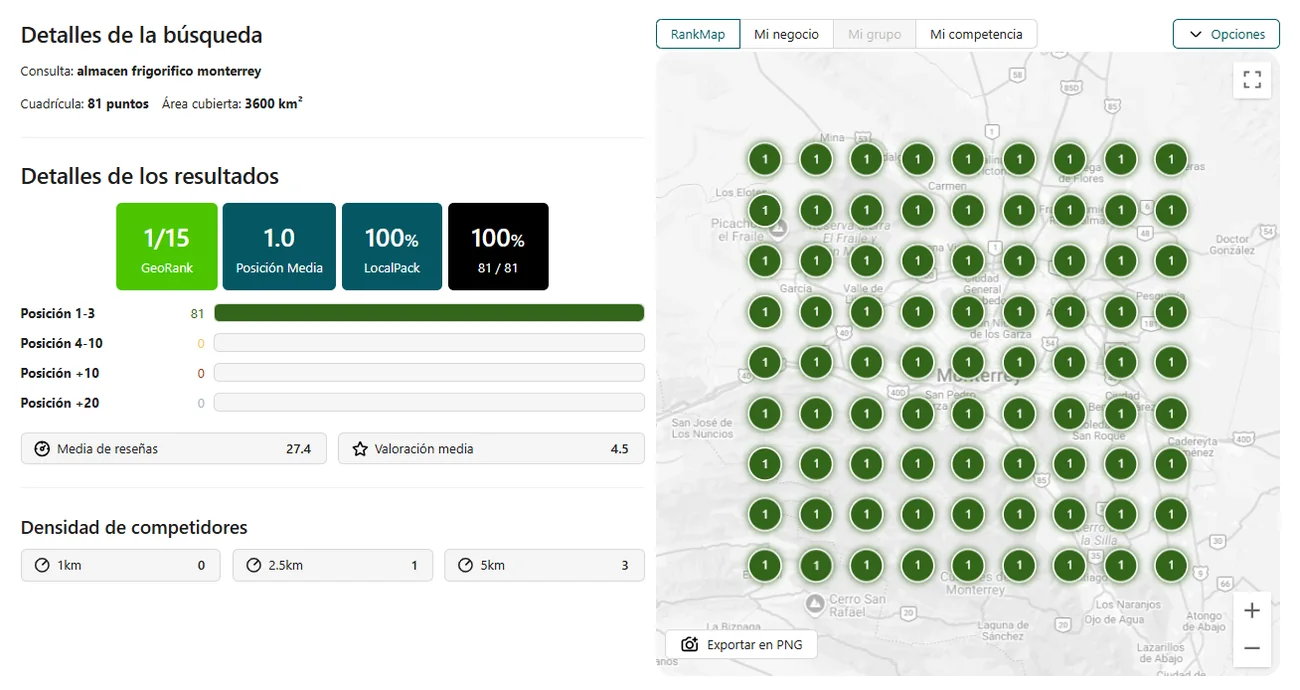Switch to the Mi competencia tab
1300x690 pixels.
(976, 34)
